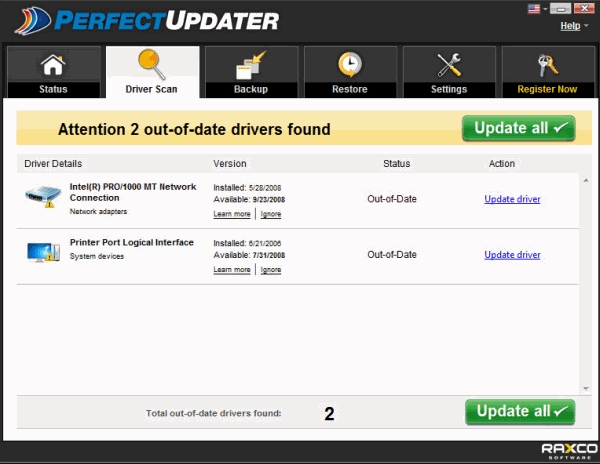Click the Installed: 5/28/2008 date

[x=247, y=188]
